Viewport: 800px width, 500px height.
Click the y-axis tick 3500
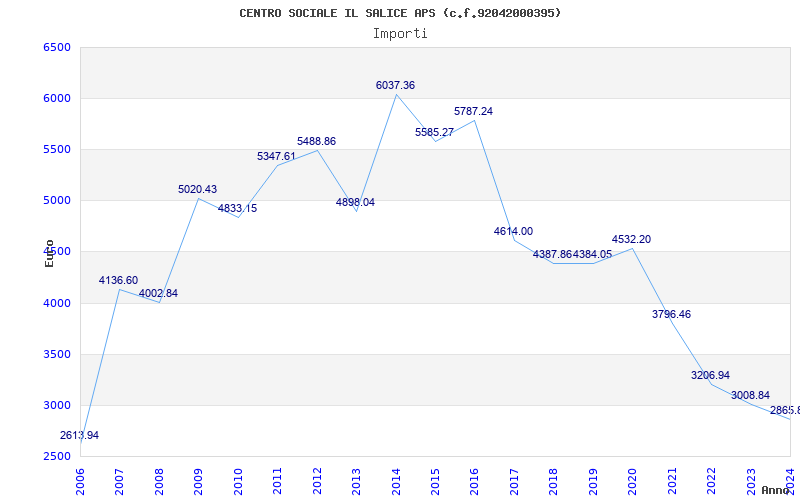tap(57, 355)
